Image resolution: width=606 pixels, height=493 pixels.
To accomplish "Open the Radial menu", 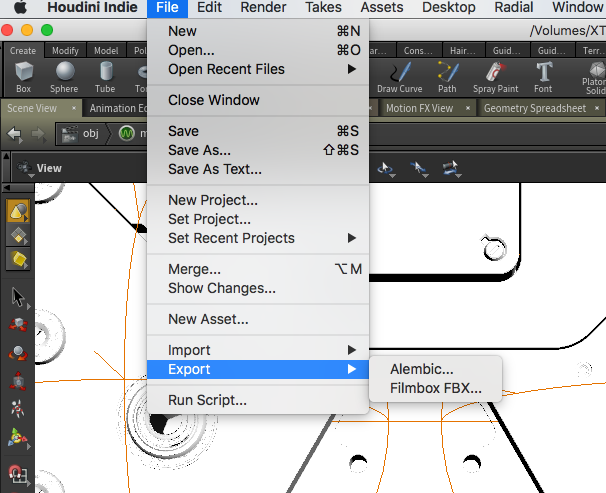I will [x=514, y=7].
